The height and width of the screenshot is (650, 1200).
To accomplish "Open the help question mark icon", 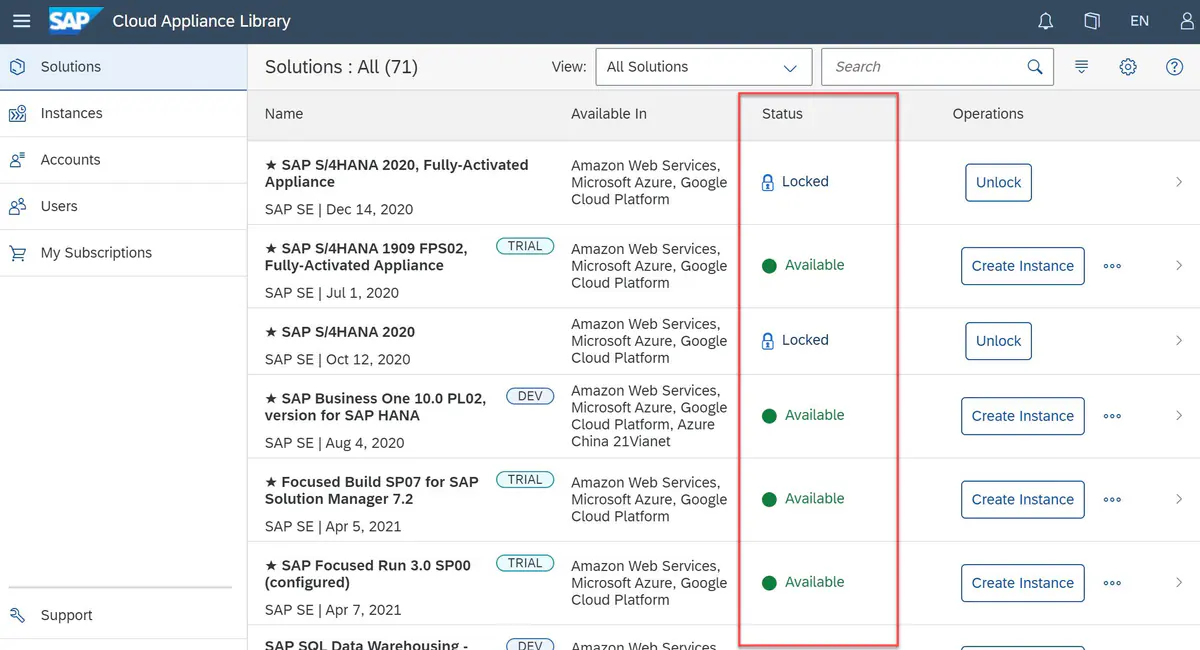I will pyautogui.click(x=1175, y=67).
